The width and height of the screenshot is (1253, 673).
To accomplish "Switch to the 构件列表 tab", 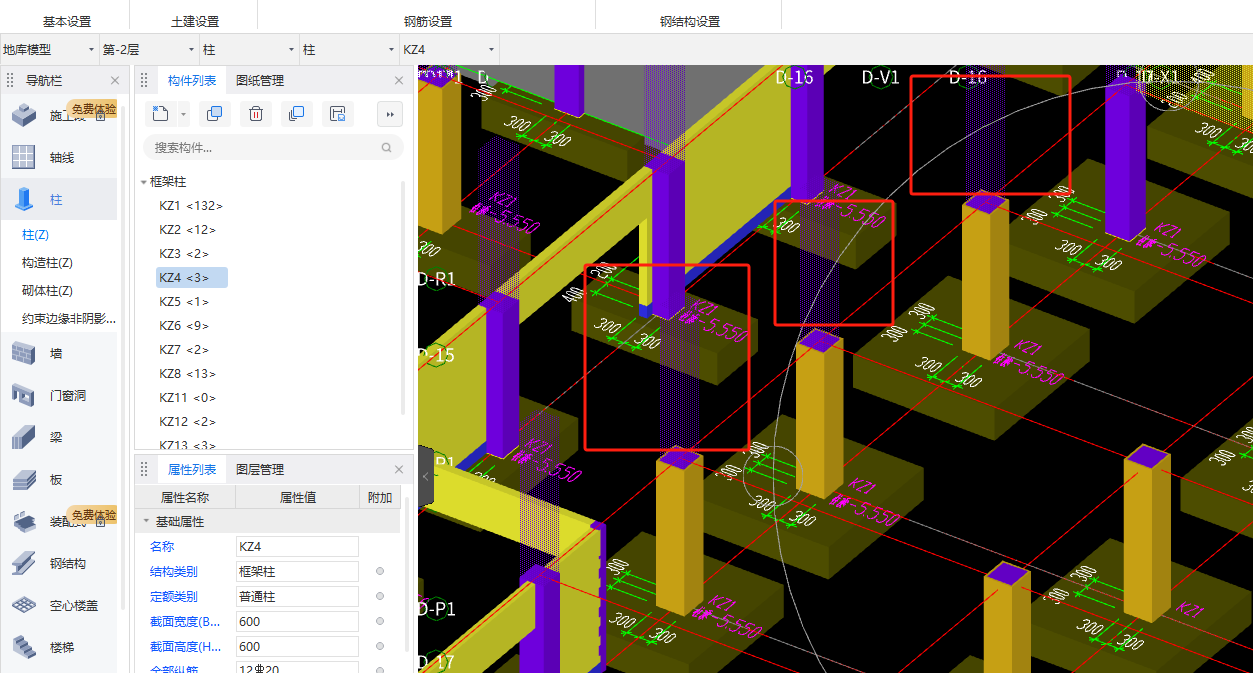I will click(x=192, y=80).
